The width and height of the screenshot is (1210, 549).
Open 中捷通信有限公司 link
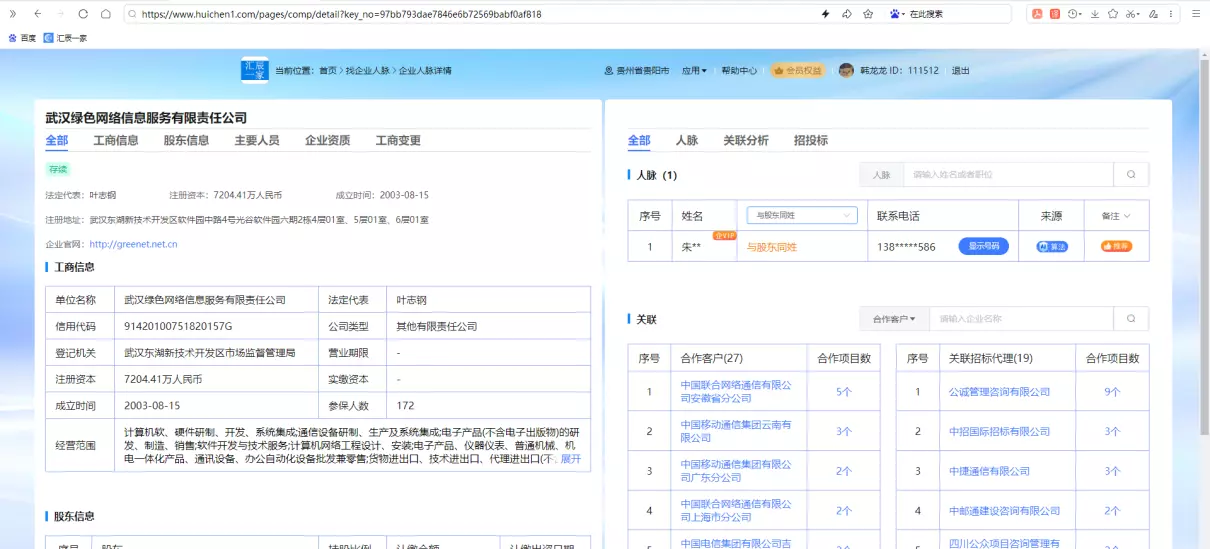989,471
